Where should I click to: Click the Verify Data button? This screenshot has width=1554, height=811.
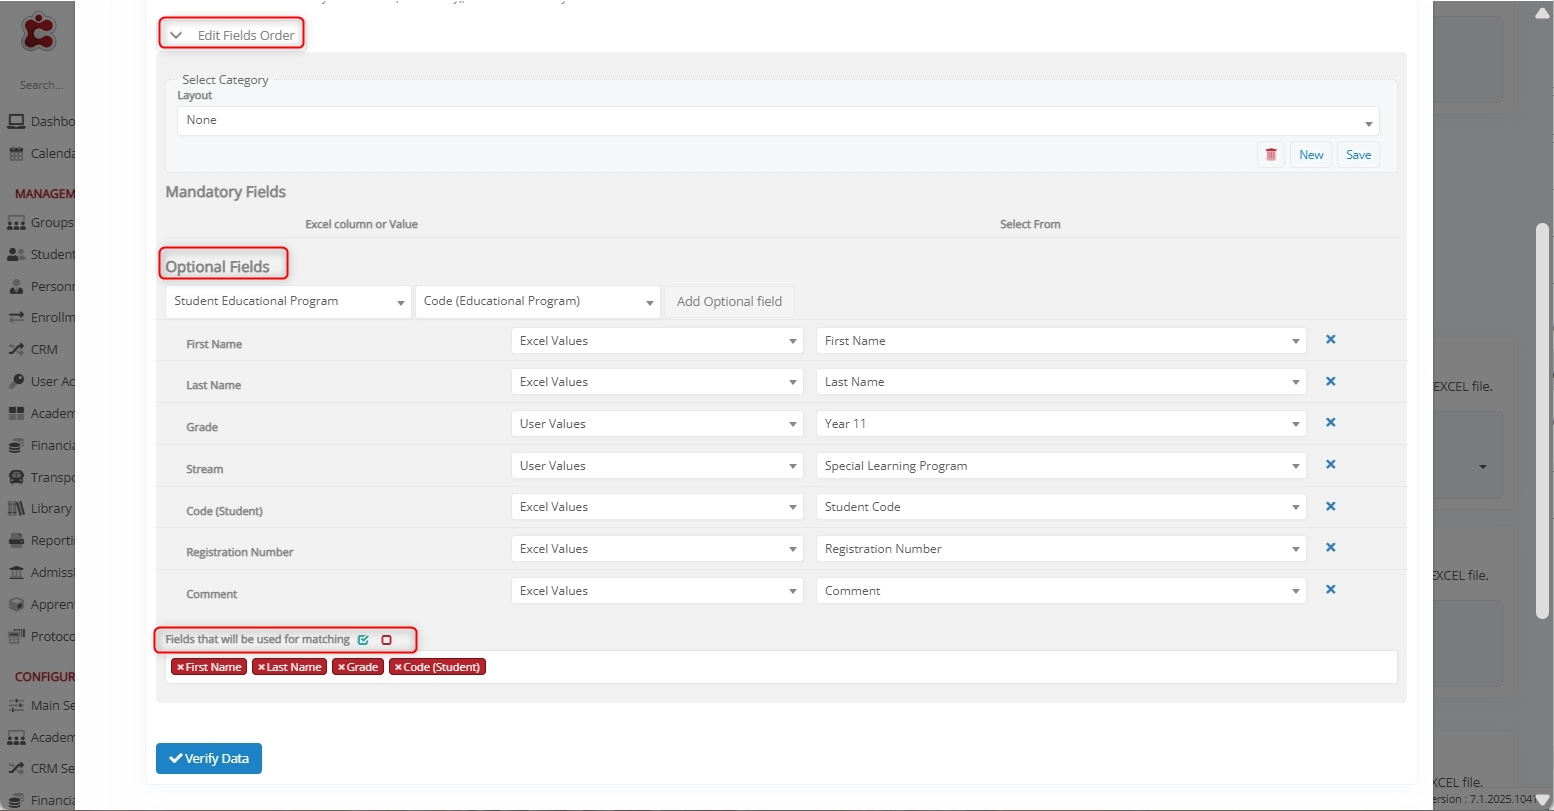(209, 759)
